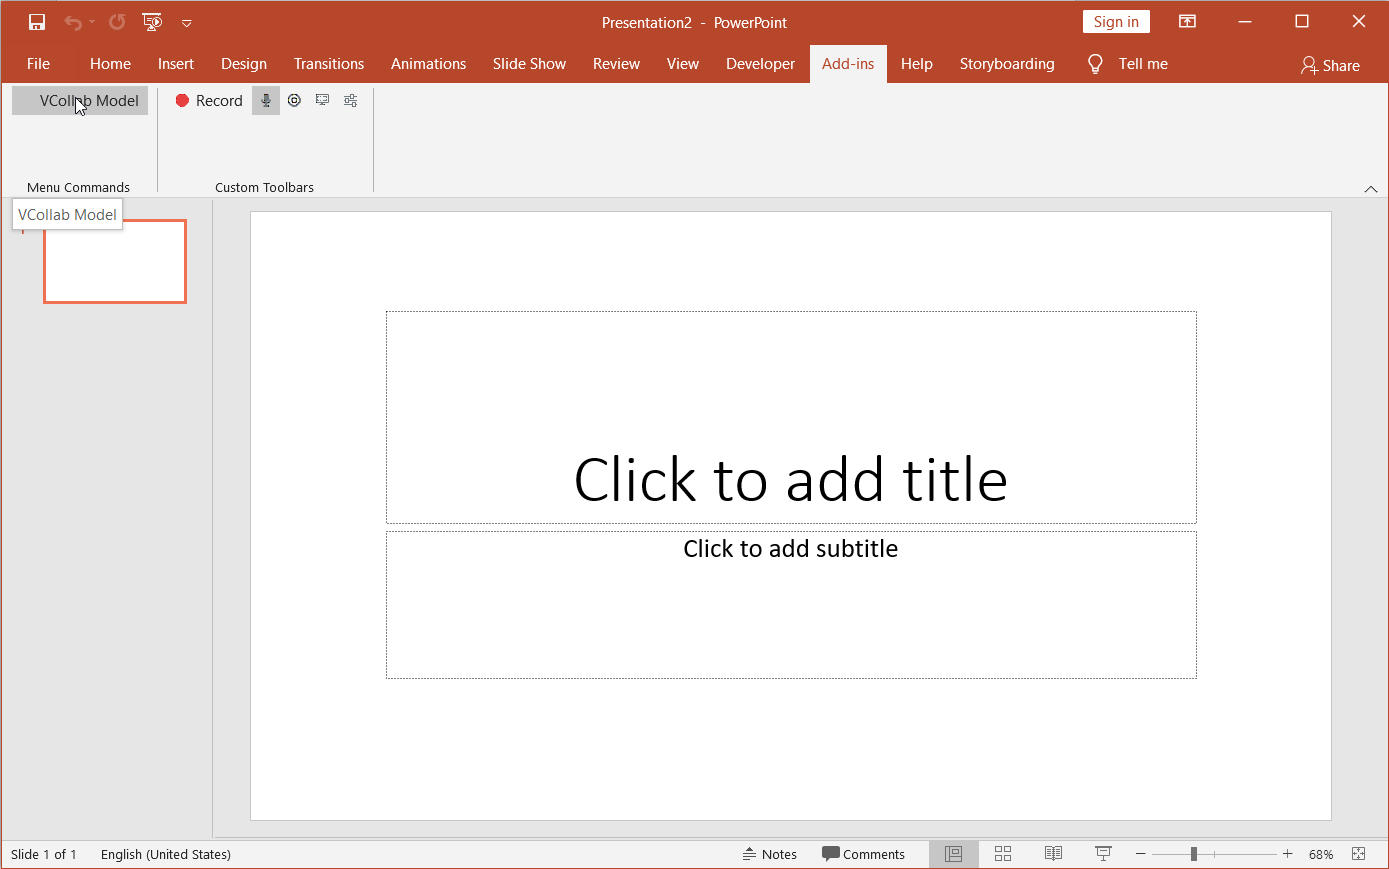1389x869 pixels.
Task: Click the zoom in plus button
Action: tap(1287, 854)
